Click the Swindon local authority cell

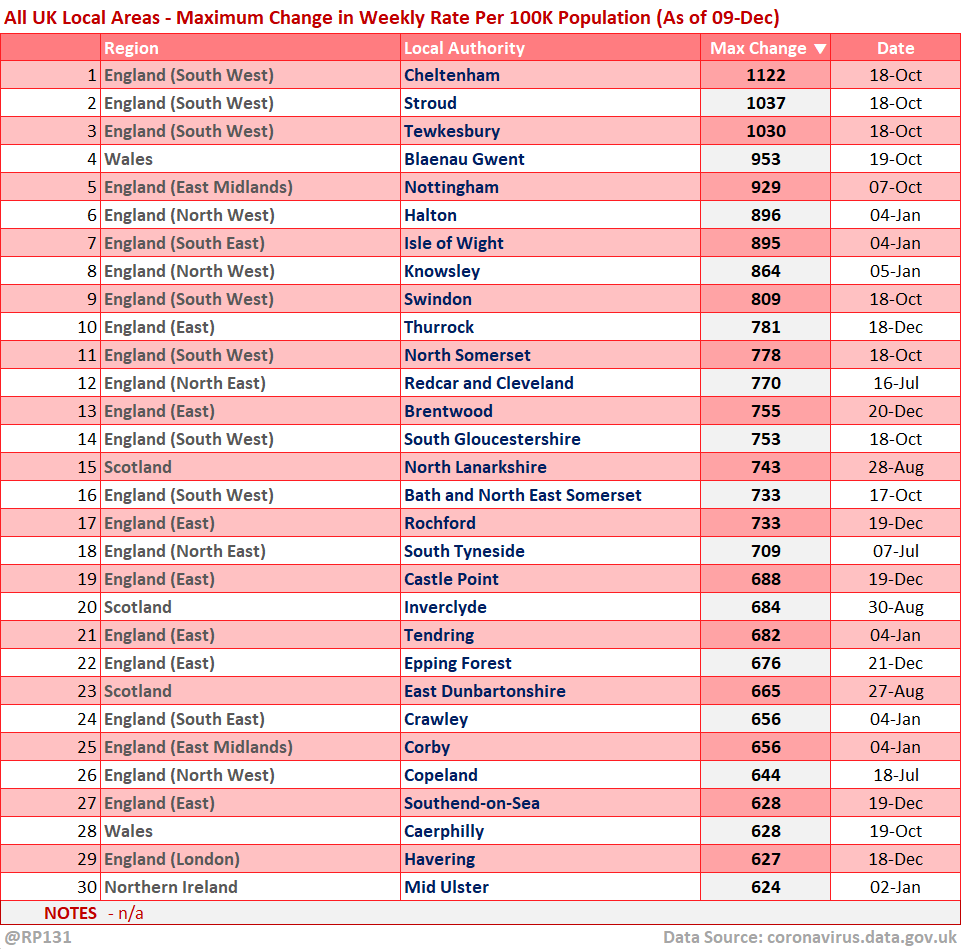tap(550, 299)
